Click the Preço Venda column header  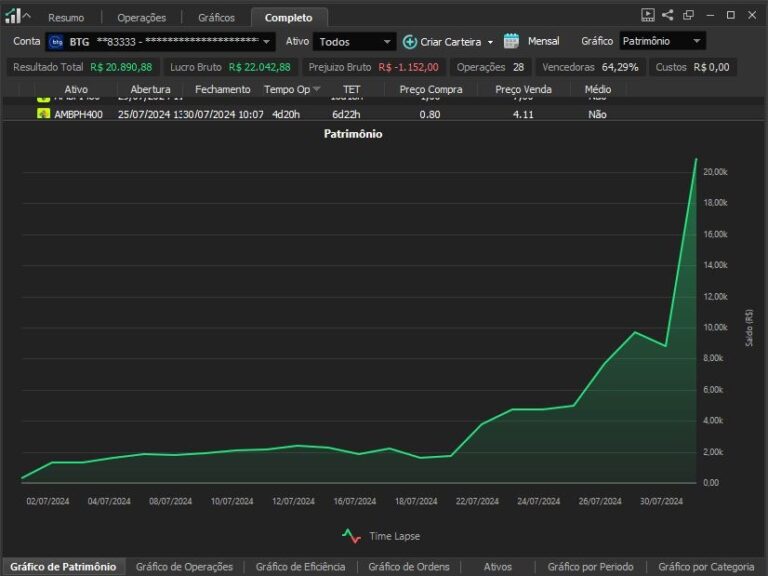click(523, 89)
